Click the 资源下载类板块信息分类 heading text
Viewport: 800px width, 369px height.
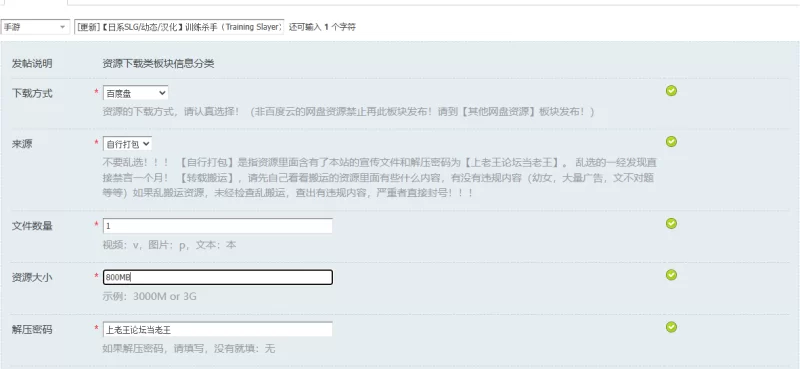(x=158, y=64)
